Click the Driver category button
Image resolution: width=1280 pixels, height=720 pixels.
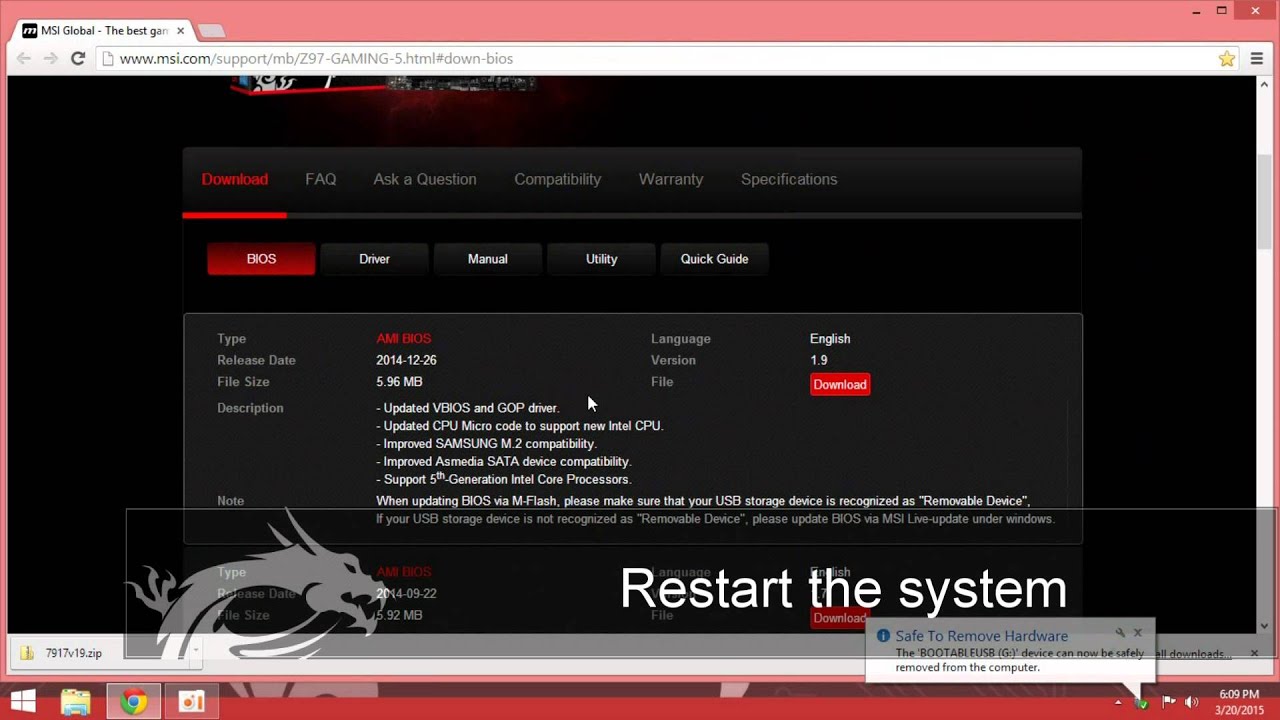click(x=374, y=259)
